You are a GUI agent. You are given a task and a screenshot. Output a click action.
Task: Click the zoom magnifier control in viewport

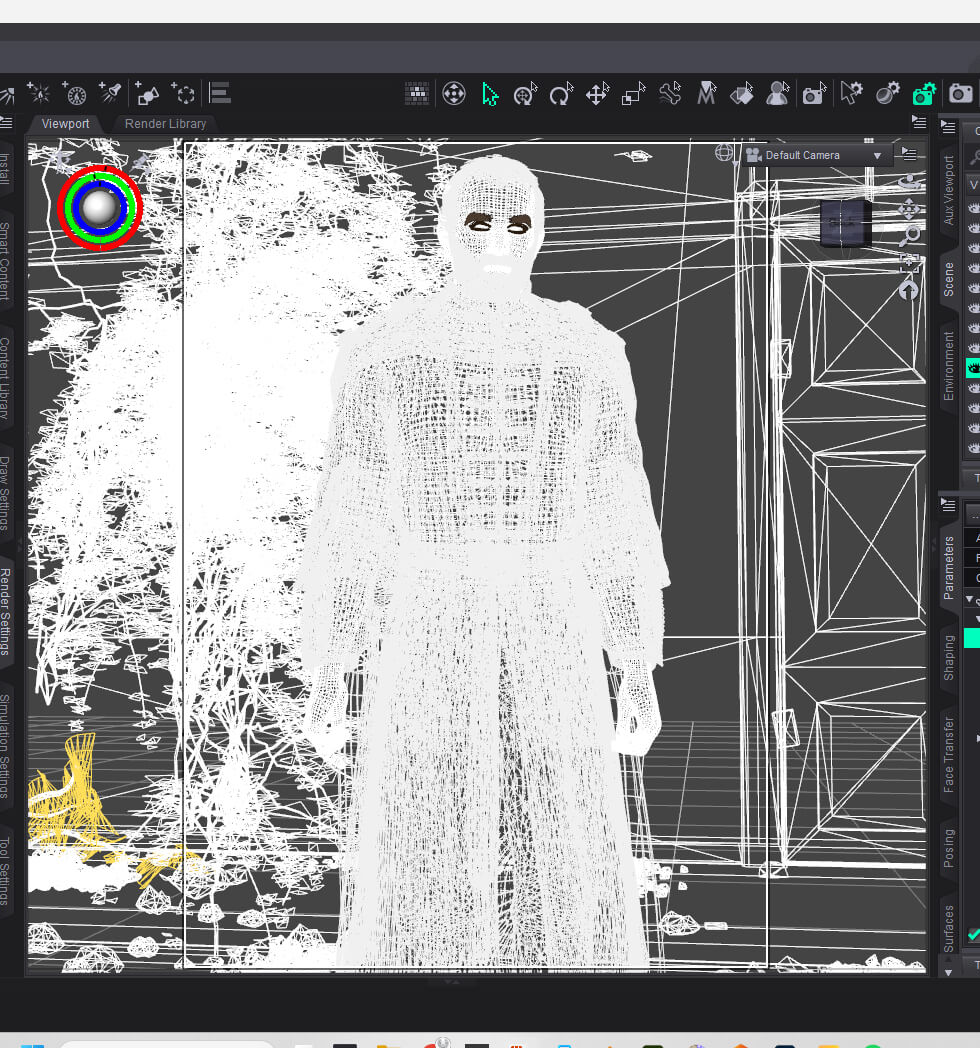(909, 235)
